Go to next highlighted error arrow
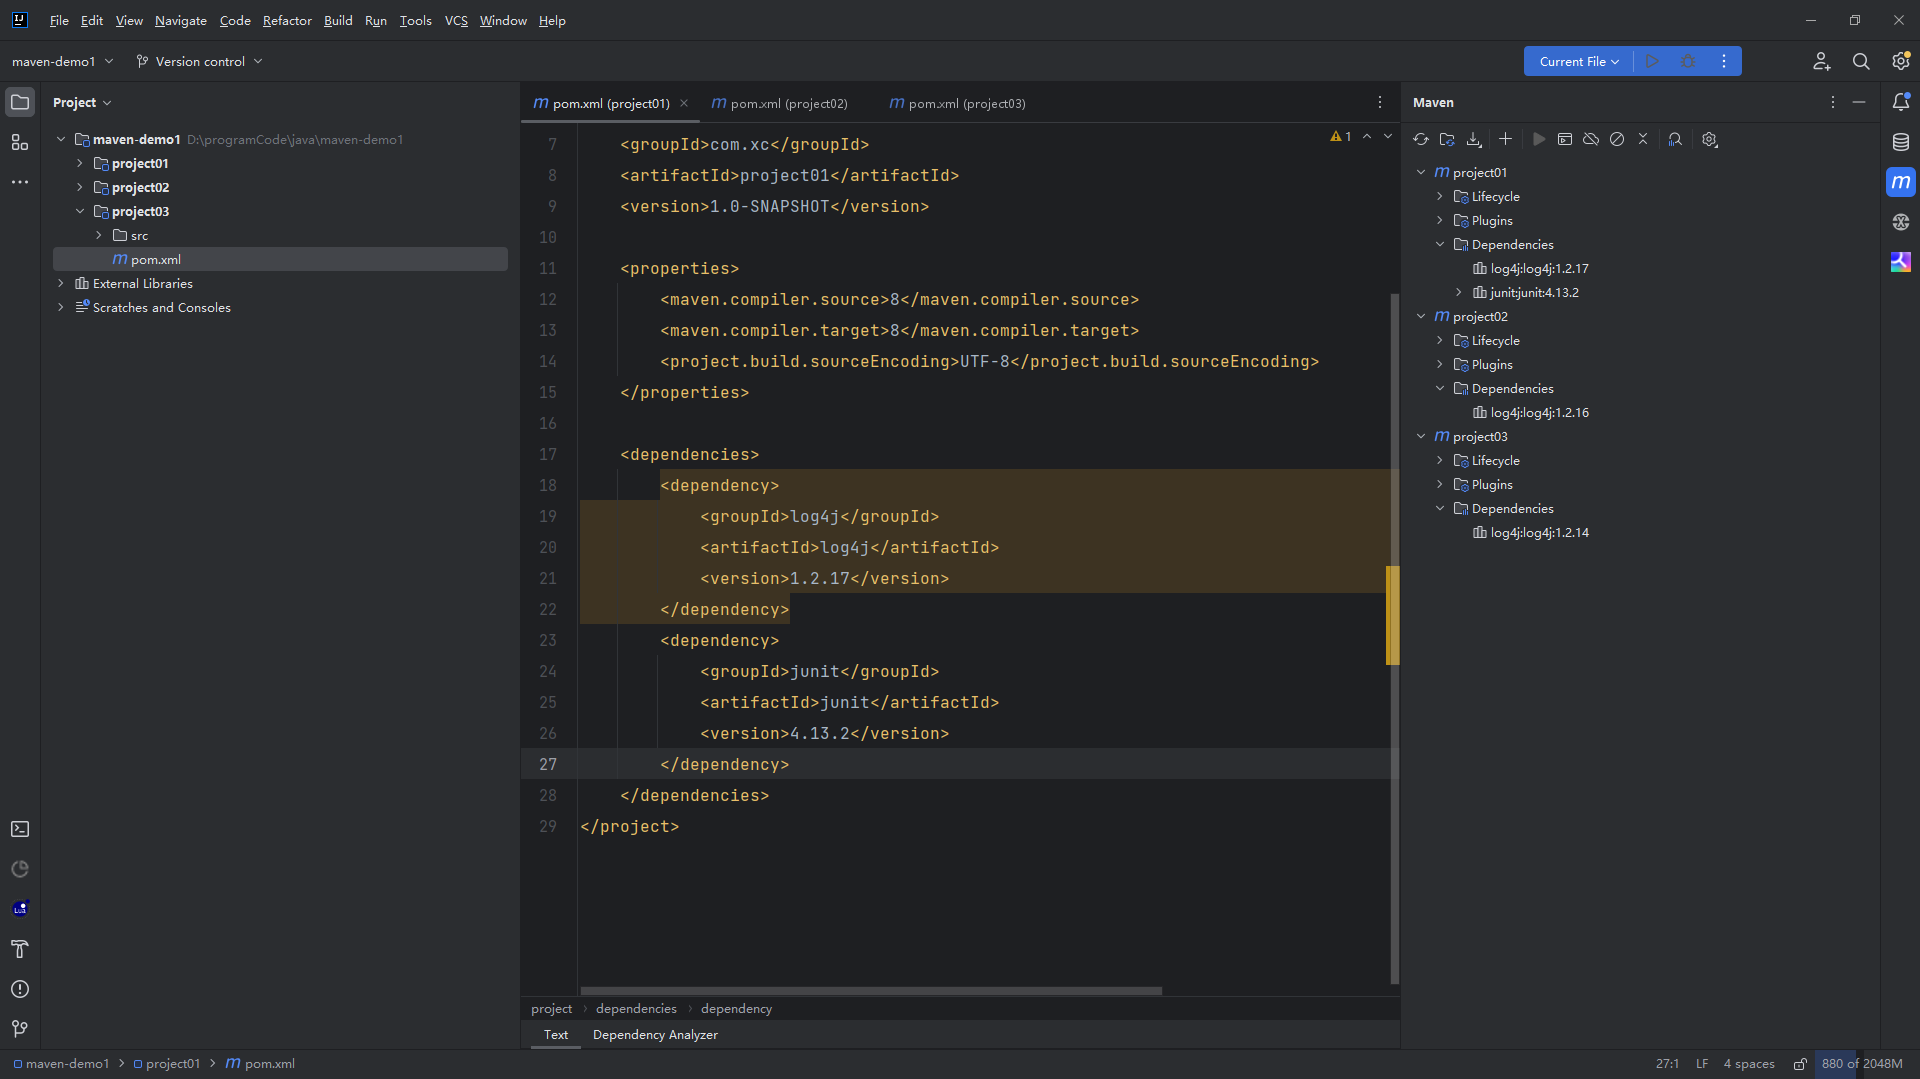Screen dimensions: 1920x1079 [1388, 137]
